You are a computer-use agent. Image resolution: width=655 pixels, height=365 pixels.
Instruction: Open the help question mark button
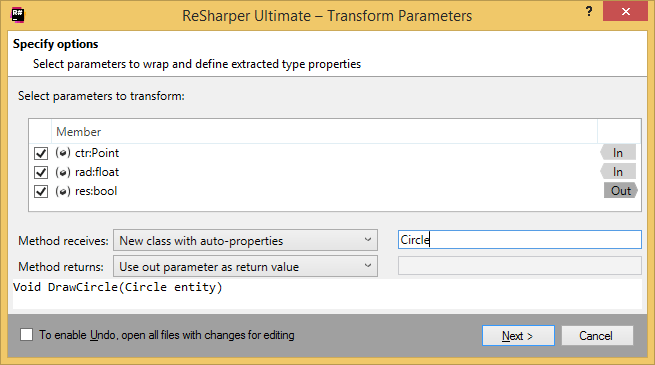tap(589, 11)
